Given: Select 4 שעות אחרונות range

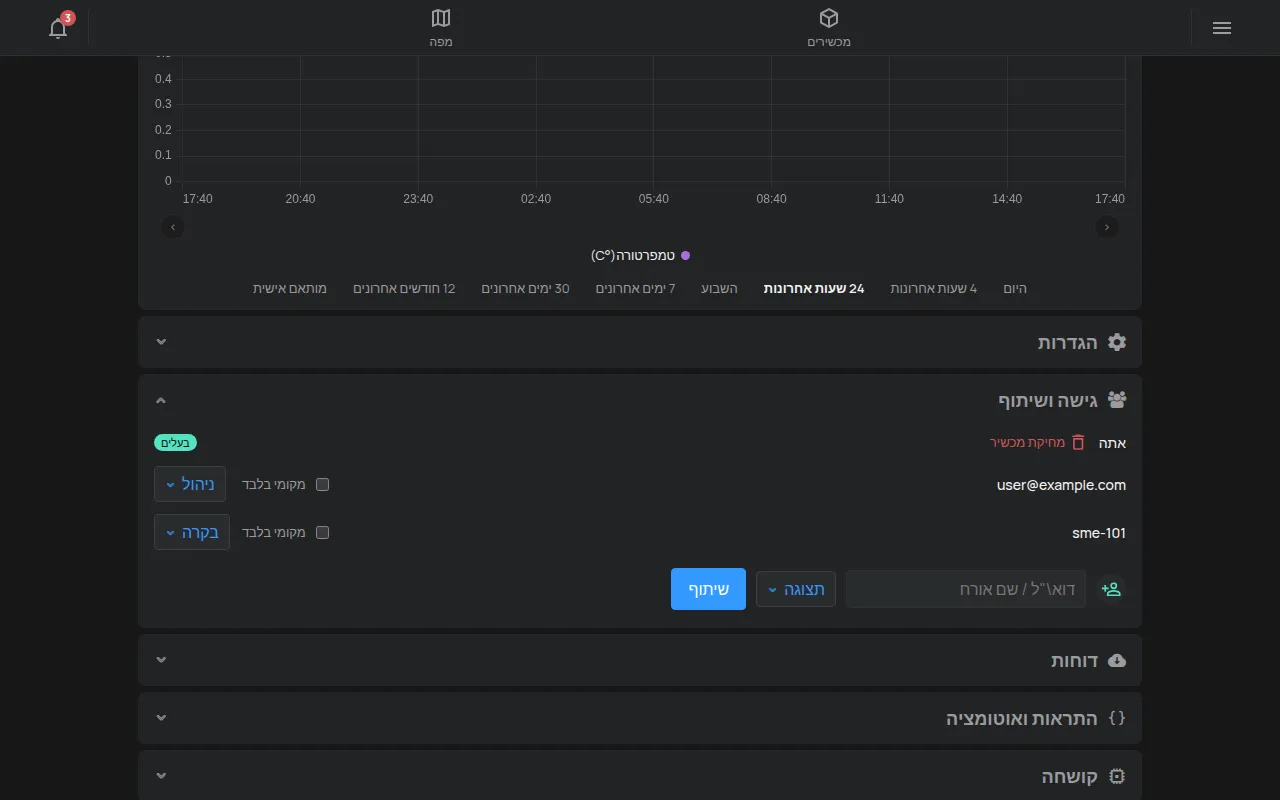Looking at the screenshot, I should pos(934,289).
